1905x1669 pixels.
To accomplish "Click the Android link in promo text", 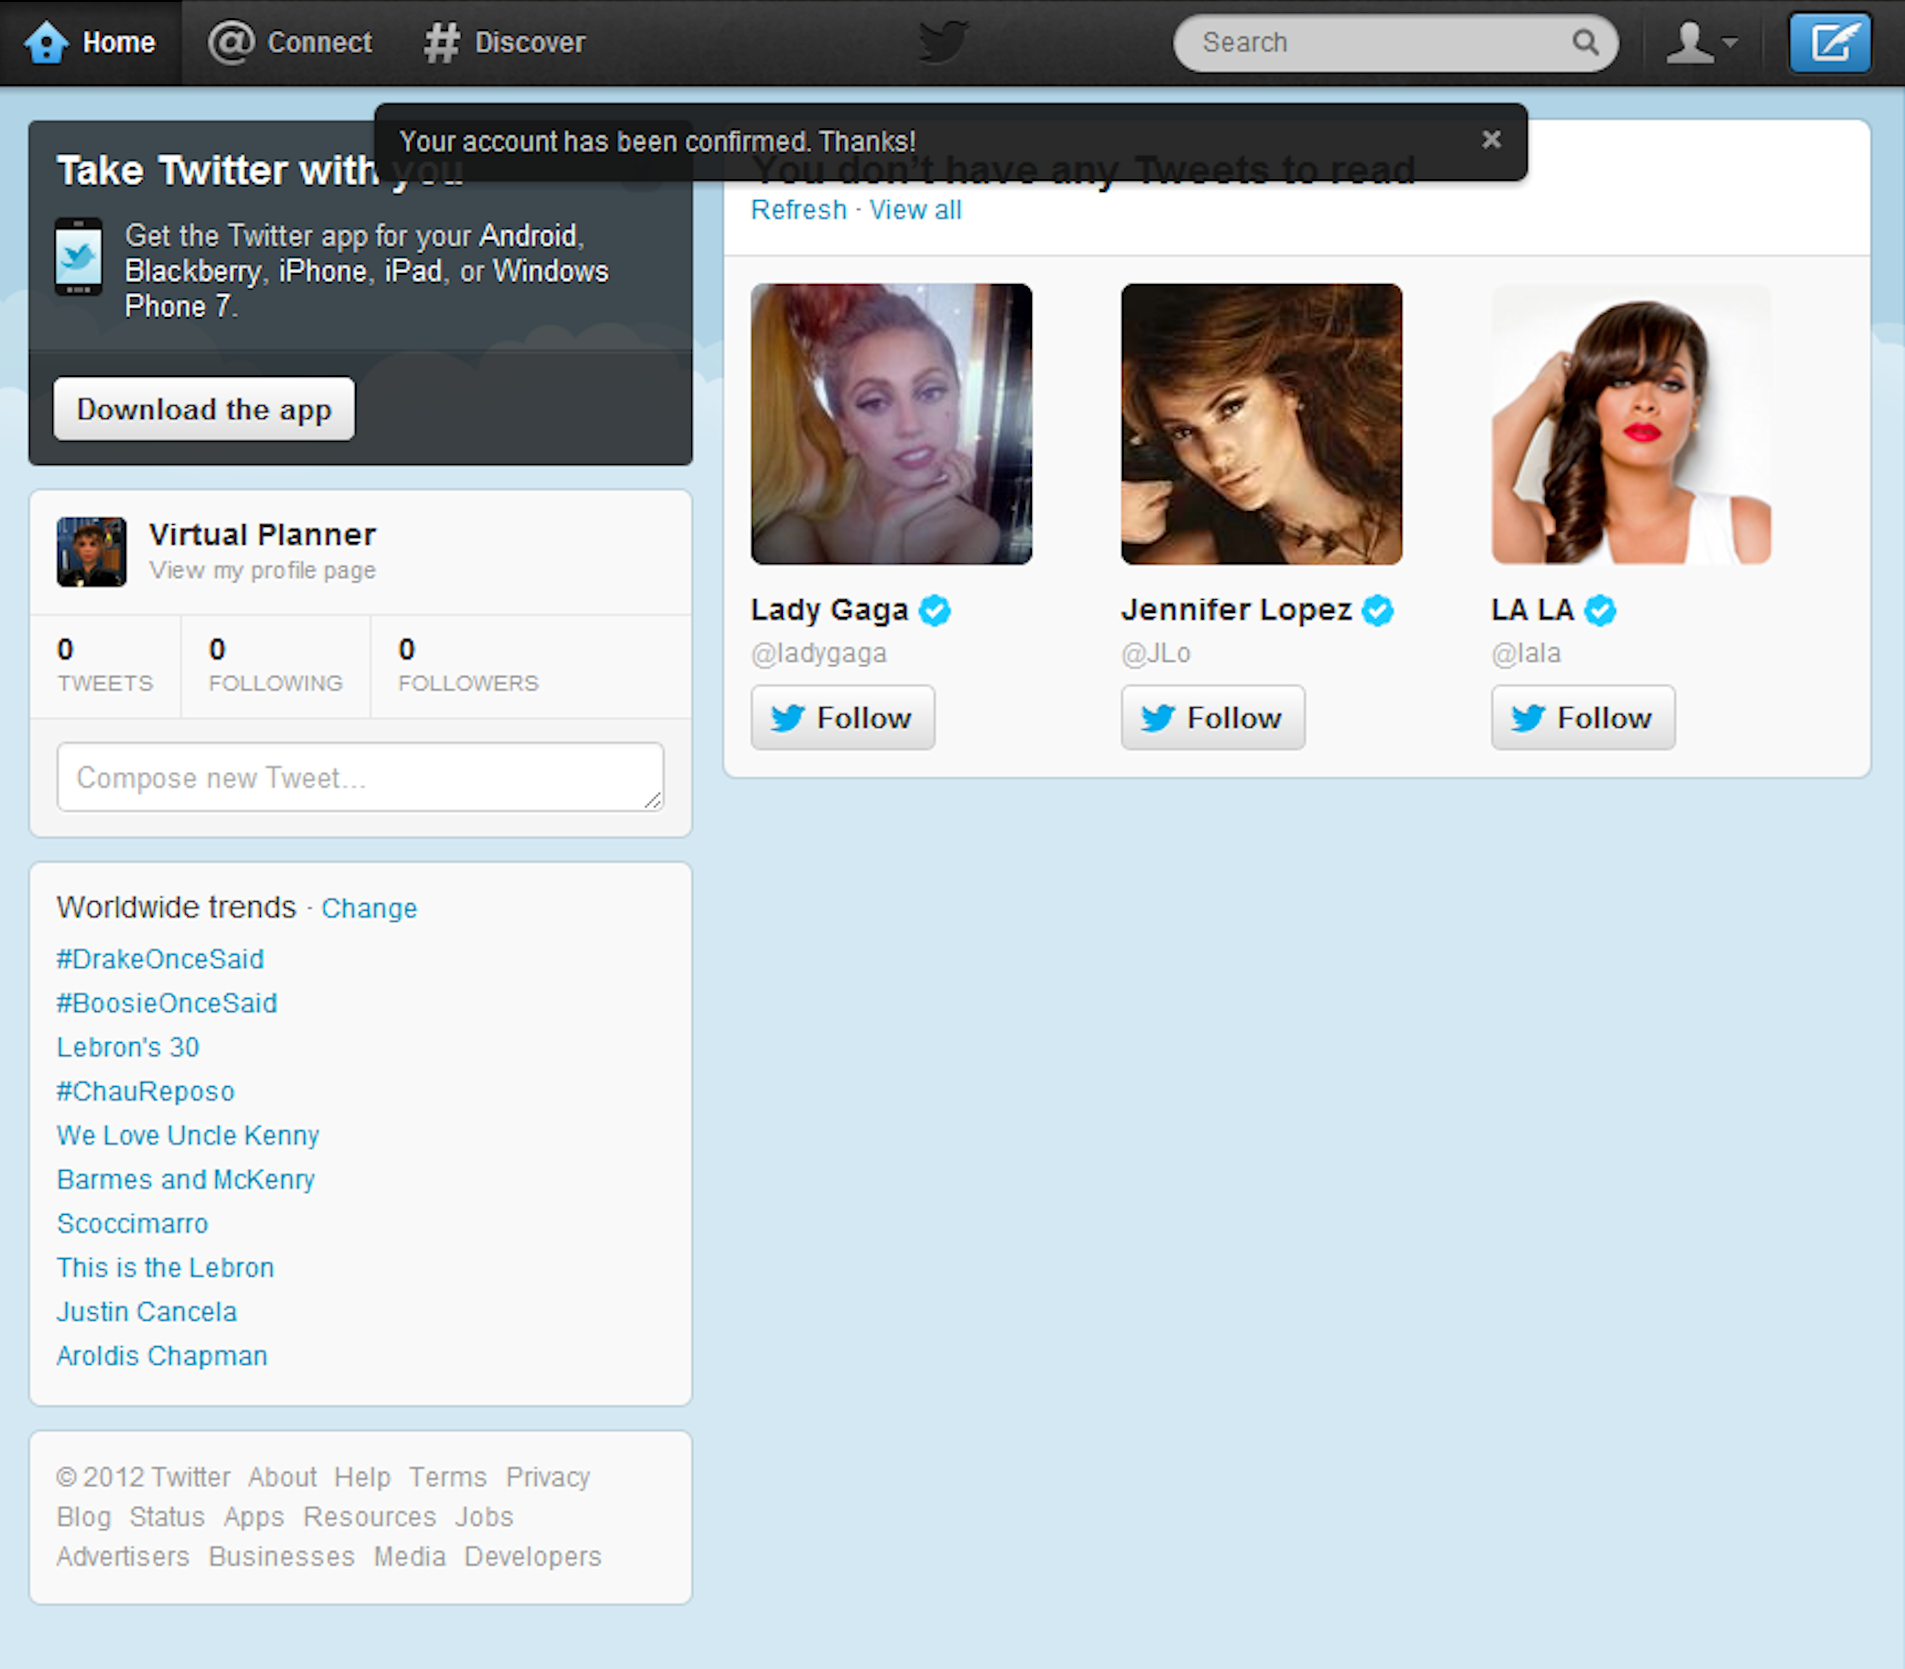I will (528, 236).
